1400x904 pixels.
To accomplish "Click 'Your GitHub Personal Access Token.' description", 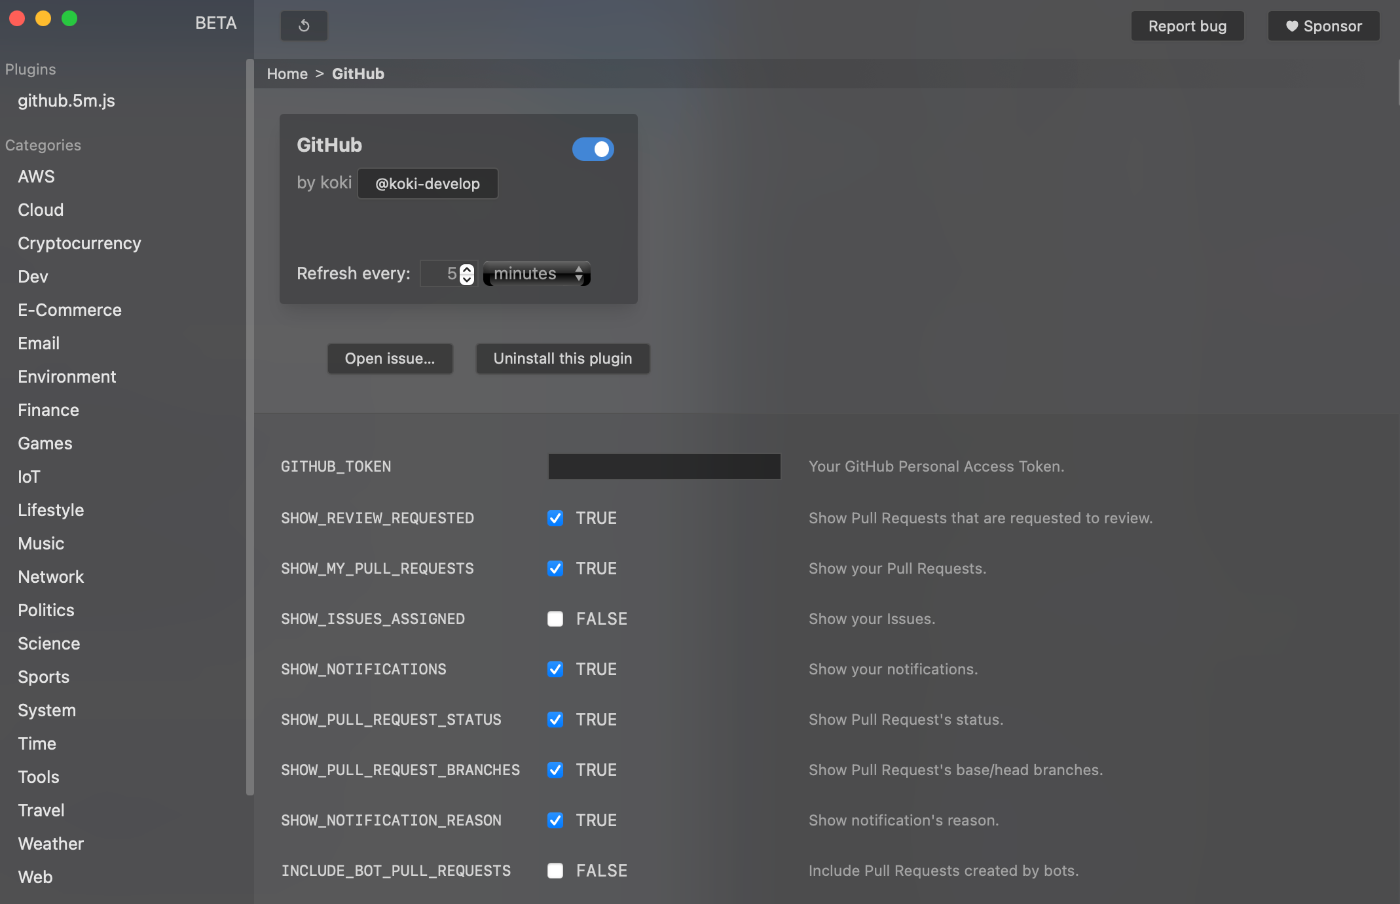I will (x=936, y=466).
